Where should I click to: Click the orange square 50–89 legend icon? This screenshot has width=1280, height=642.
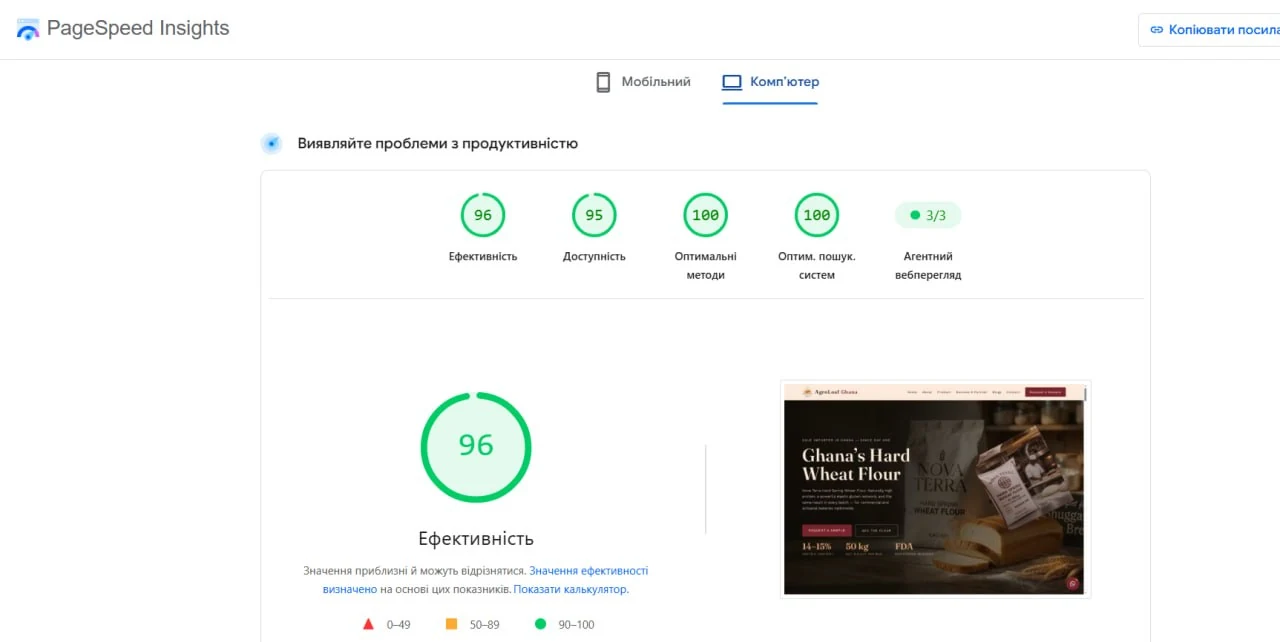coord(451,624)
